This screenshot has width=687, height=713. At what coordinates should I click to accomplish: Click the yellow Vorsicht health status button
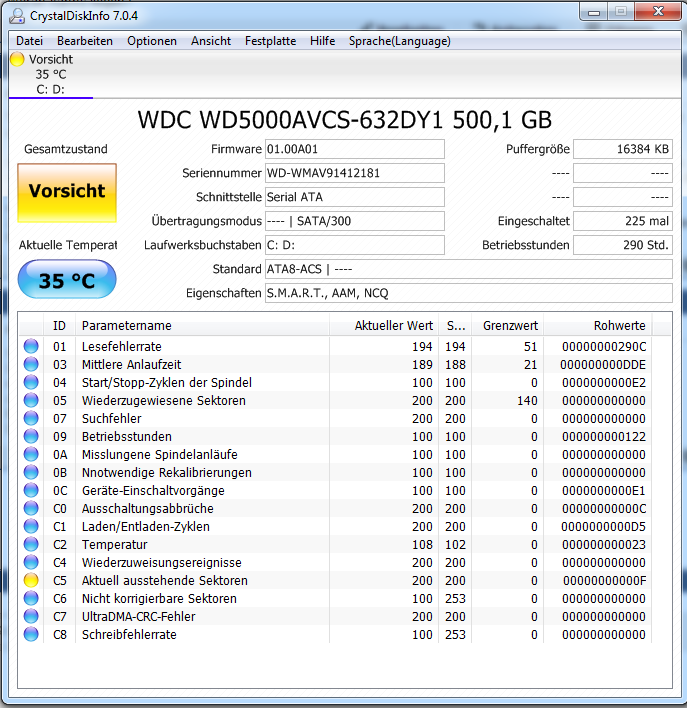coord(67,193)
